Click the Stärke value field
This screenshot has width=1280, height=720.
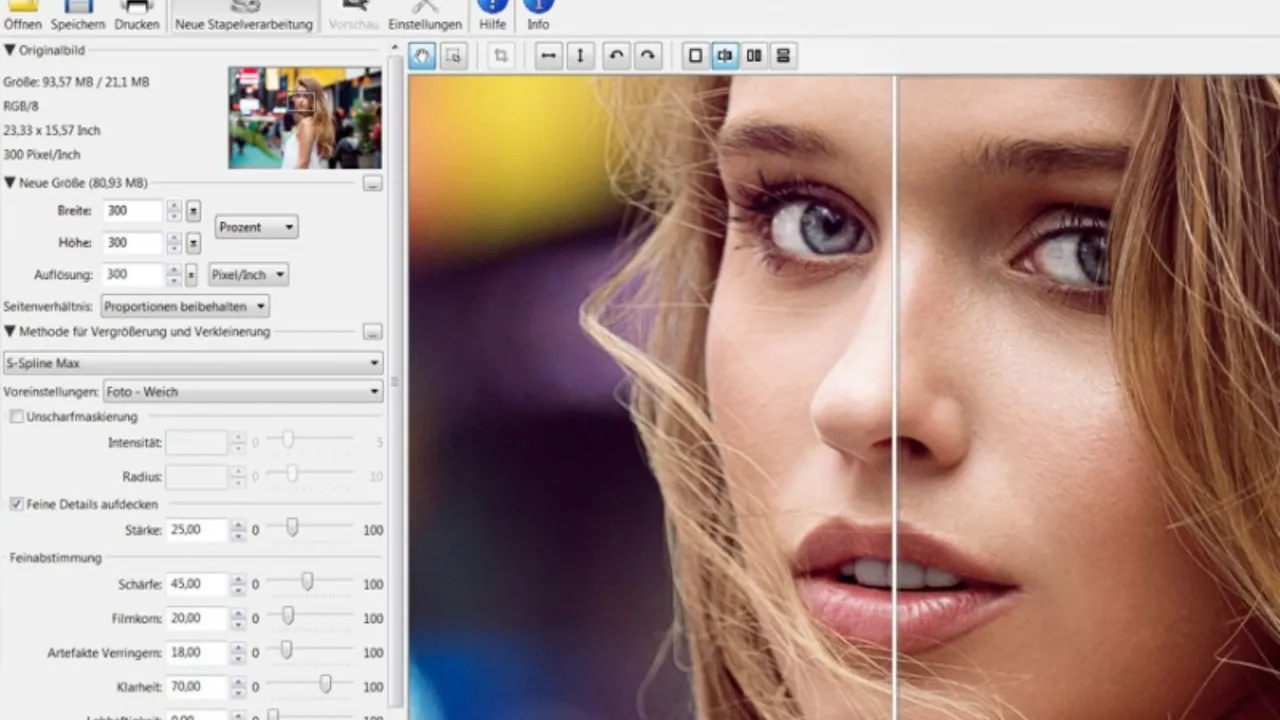coord(197,530)
